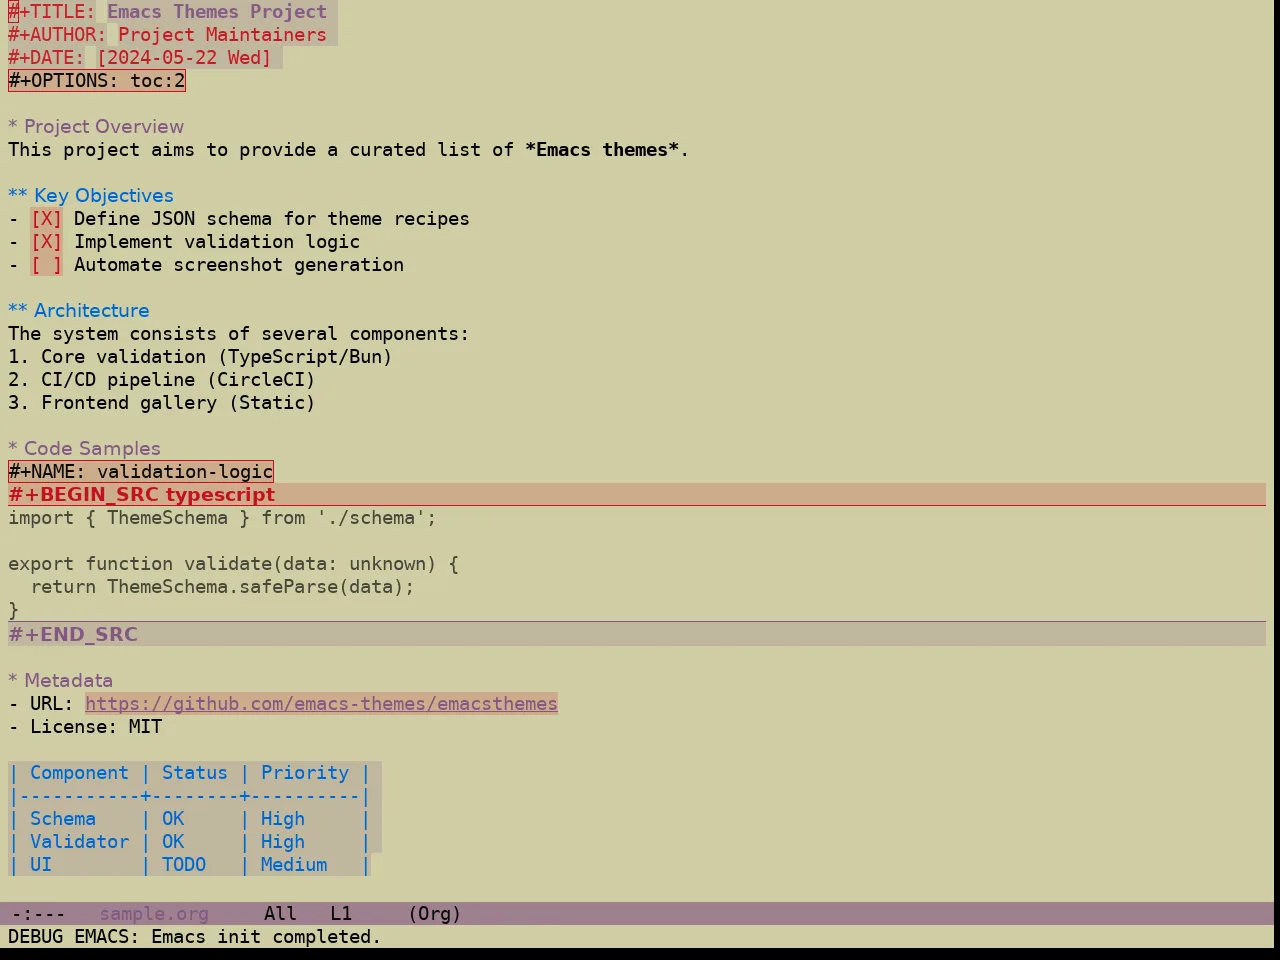The width and height of the screenshot is (1280, 960).
Task: Place cursor on '#+TITLE:' keyword
Action: pos(52,12)
